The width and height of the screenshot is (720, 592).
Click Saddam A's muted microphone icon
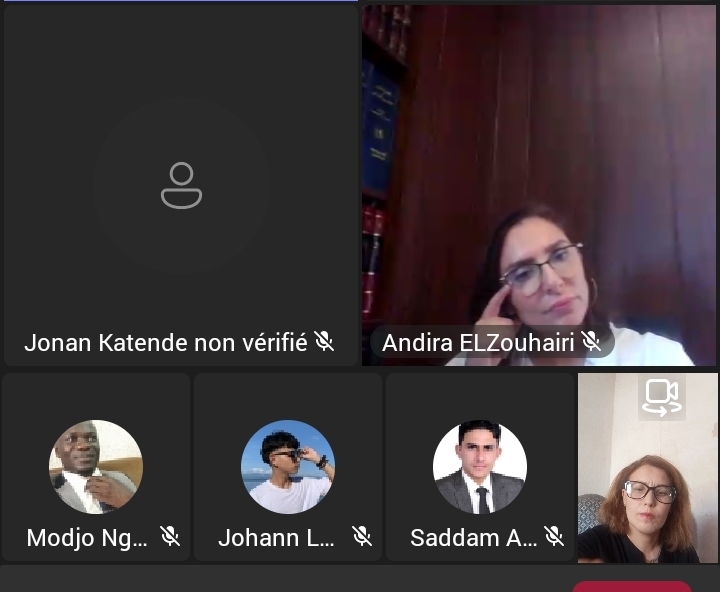(x=554, y=536)
